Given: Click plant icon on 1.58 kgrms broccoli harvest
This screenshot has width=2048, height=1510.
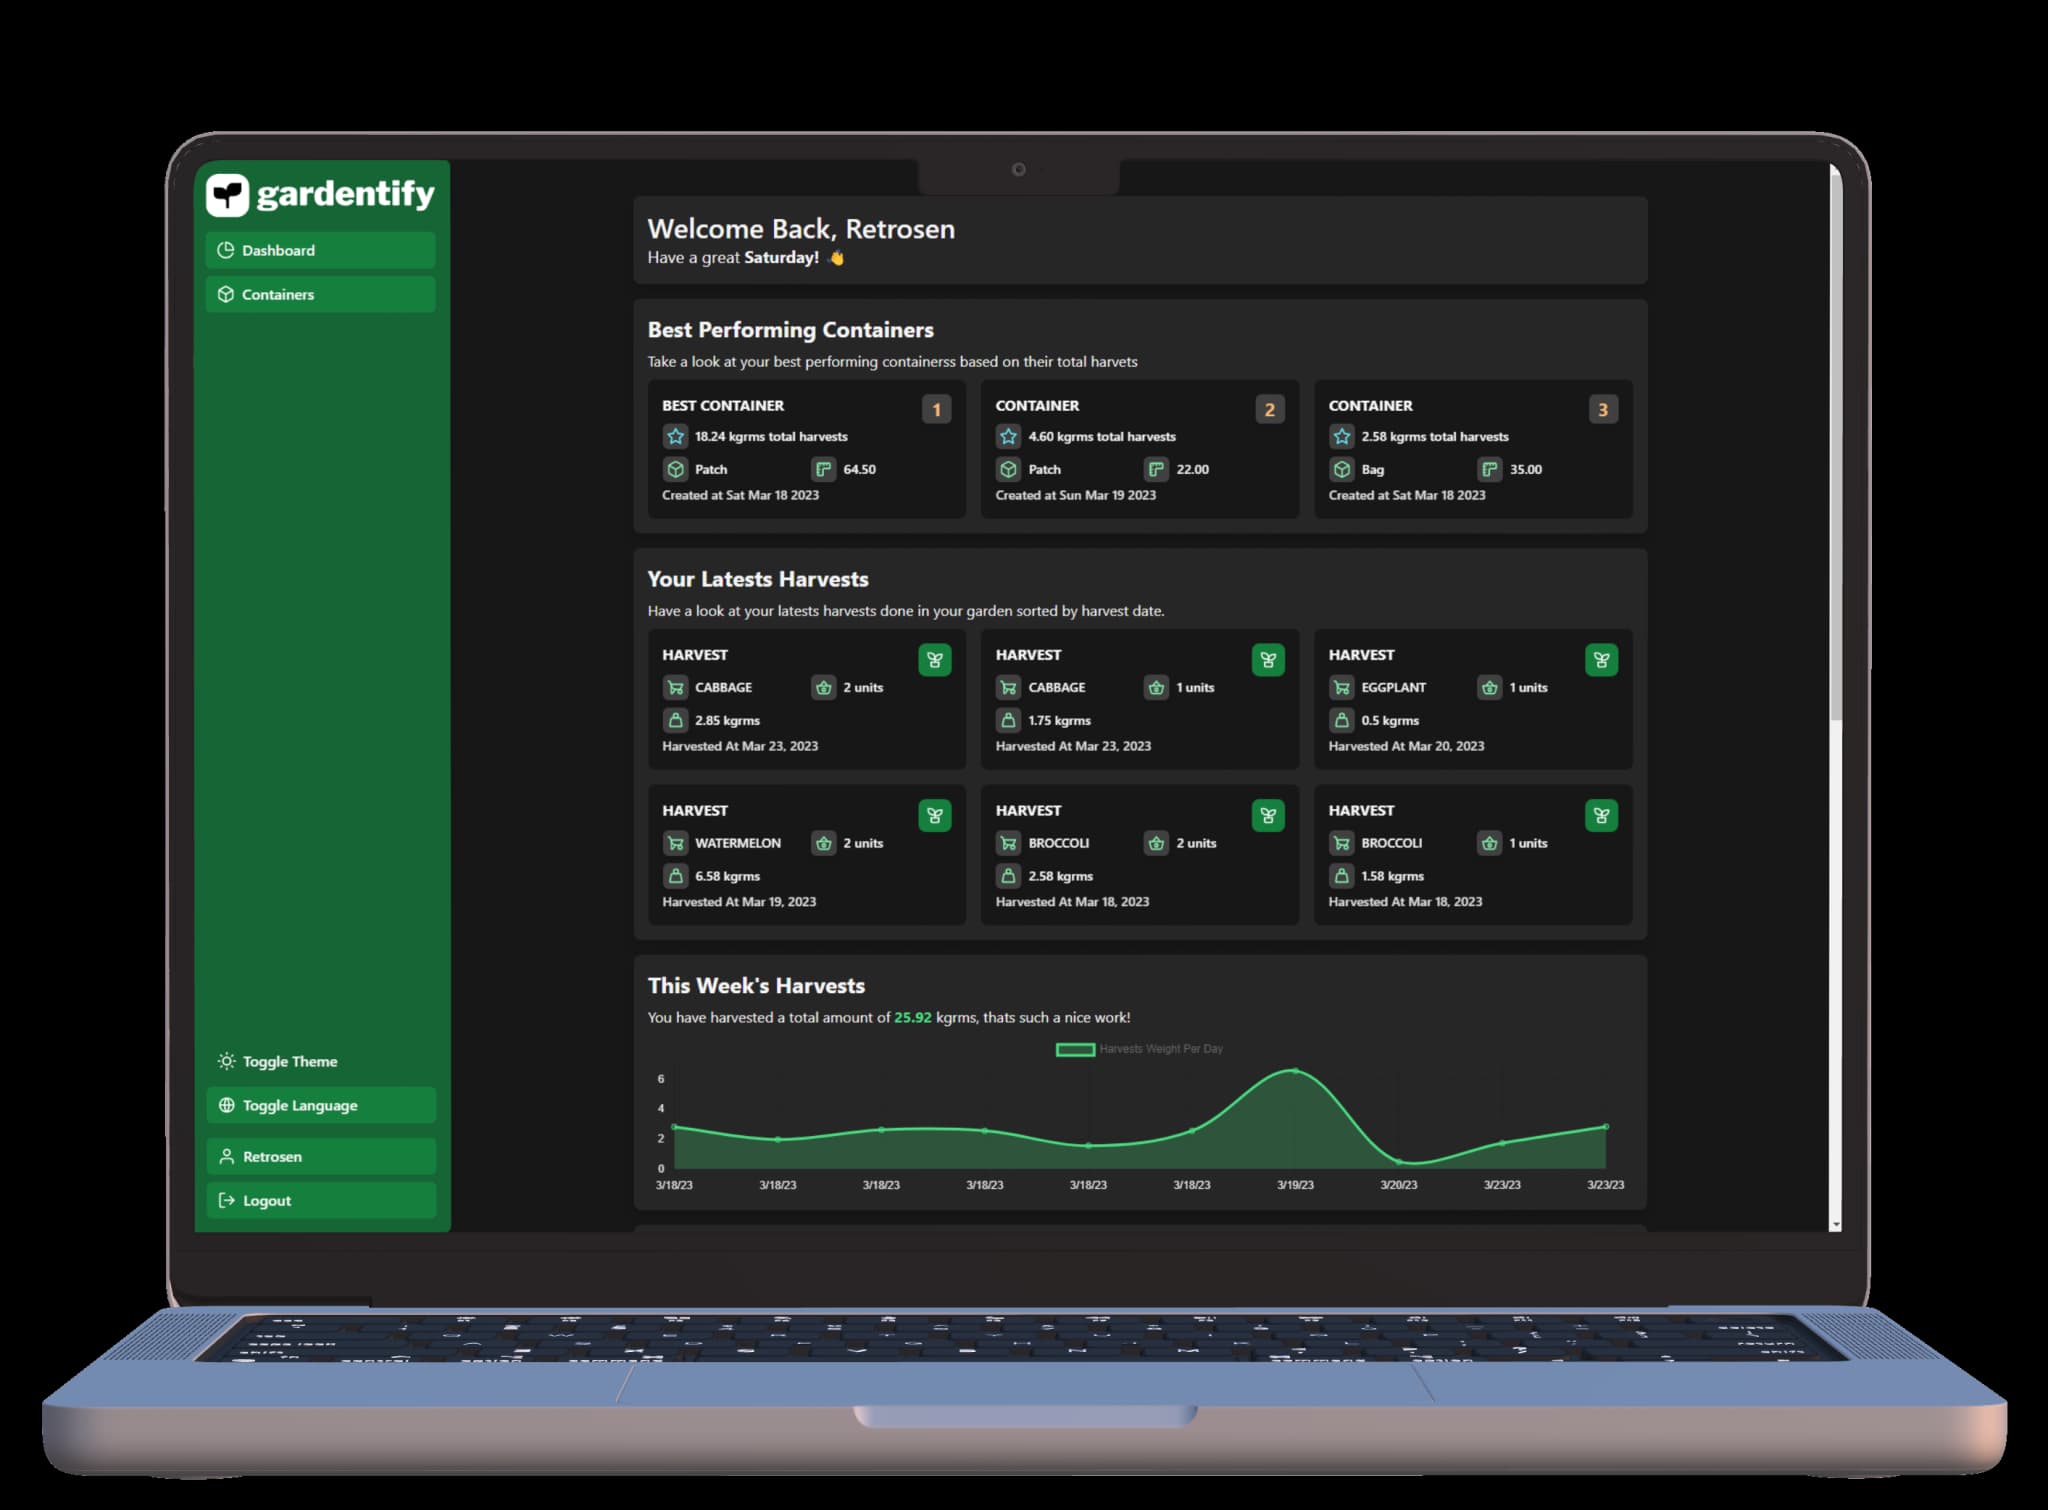Looking at the screenshot, I should point(1601,816).
